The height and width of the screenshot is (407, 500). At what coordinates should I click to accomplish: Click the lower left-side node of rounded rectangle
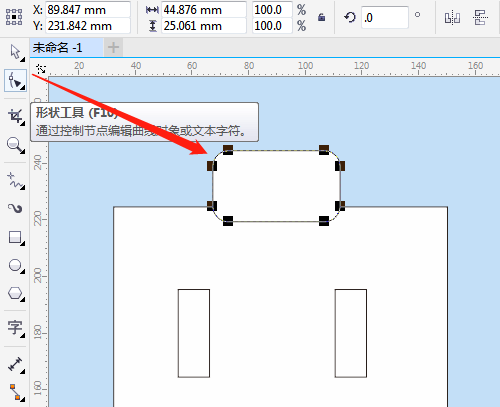tap(212, 206)
